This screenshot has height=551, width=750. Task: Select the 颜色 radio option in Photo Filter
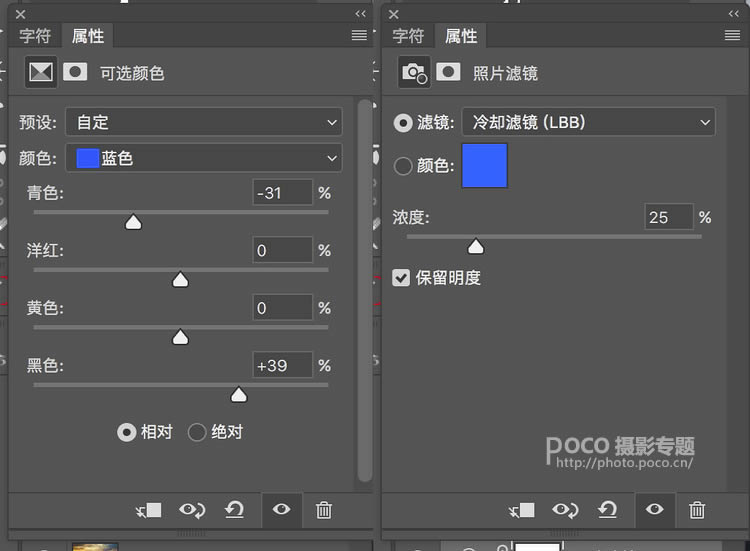[x=404, y=166]
